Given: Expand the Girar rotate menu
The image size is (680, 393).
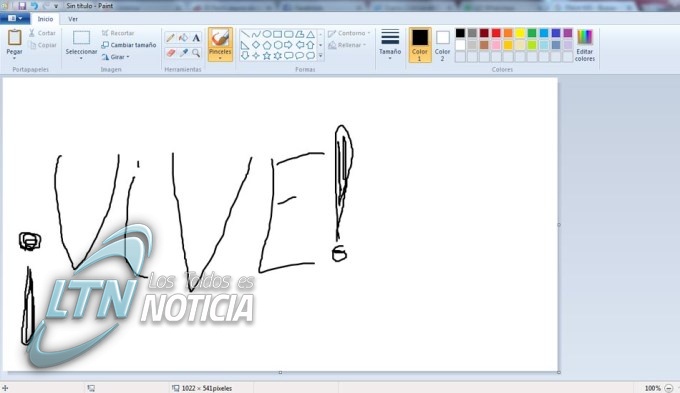Looking at the screenshot, I should 115,57.
